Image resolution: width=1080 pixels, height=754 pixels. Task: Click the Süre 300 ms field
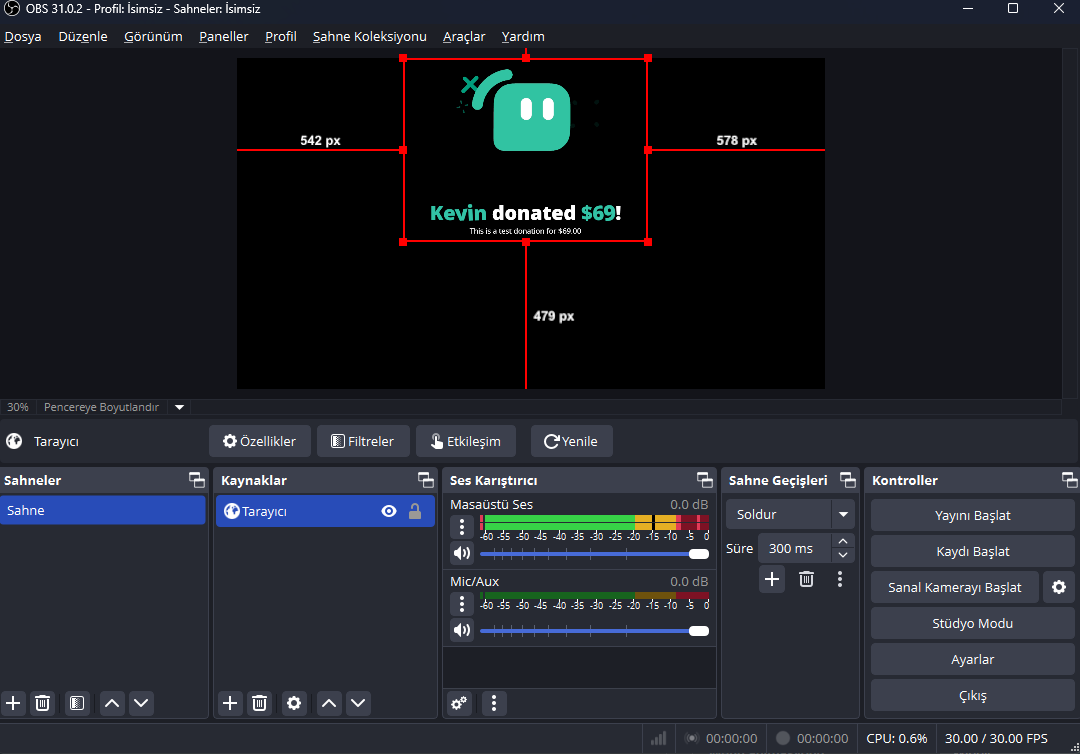point(794,549)
